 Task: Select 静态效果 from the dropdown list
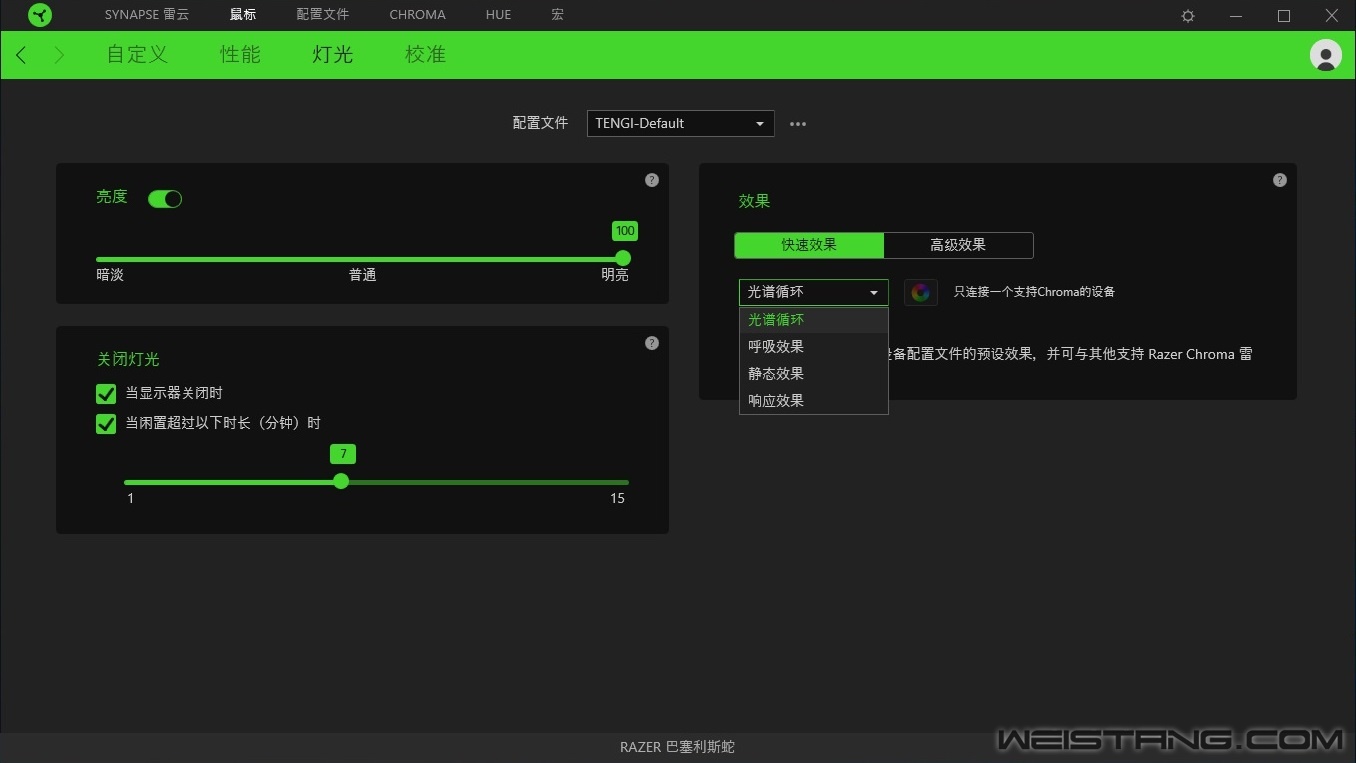(814, 374)
